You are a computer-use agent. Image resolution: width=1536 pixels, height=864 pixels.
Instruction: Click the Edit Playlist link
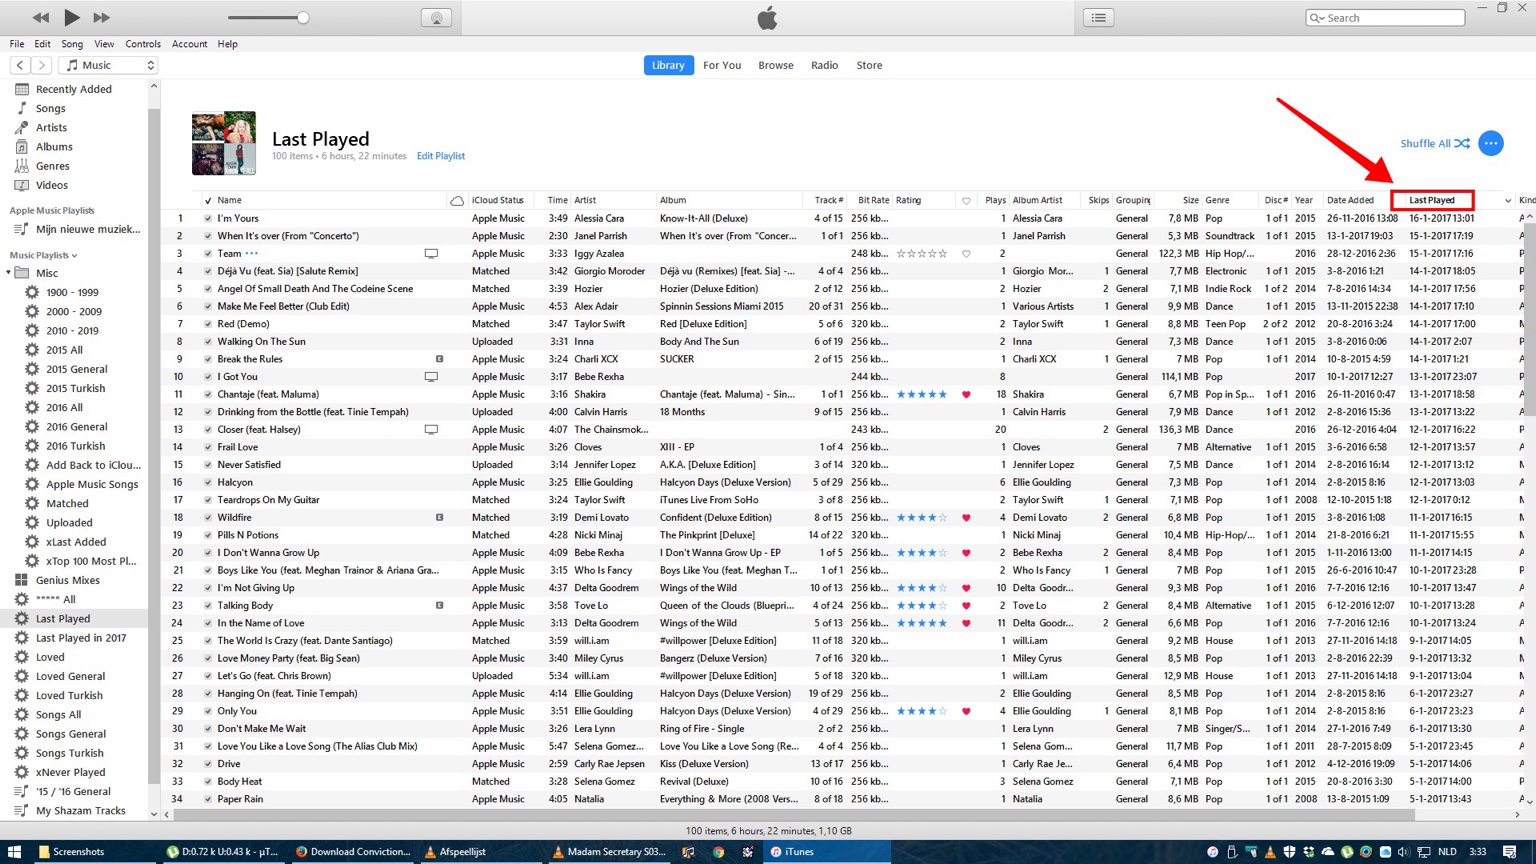[x=440, y=156]
